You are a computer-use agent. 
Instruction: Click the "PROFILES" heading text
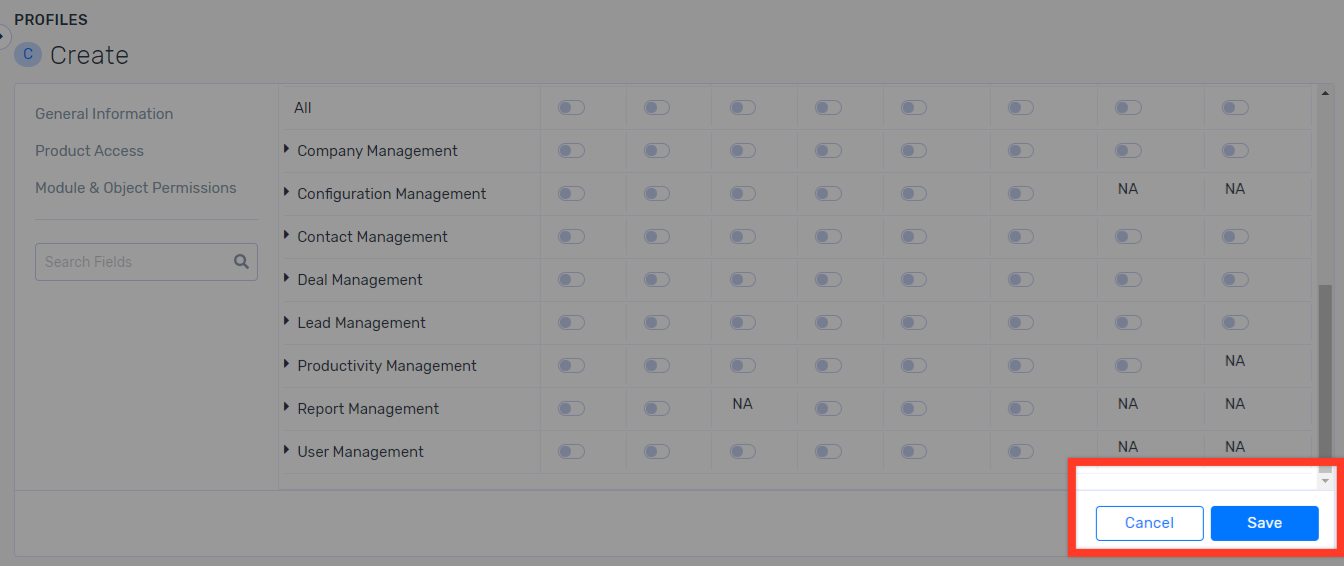point(51,20)
